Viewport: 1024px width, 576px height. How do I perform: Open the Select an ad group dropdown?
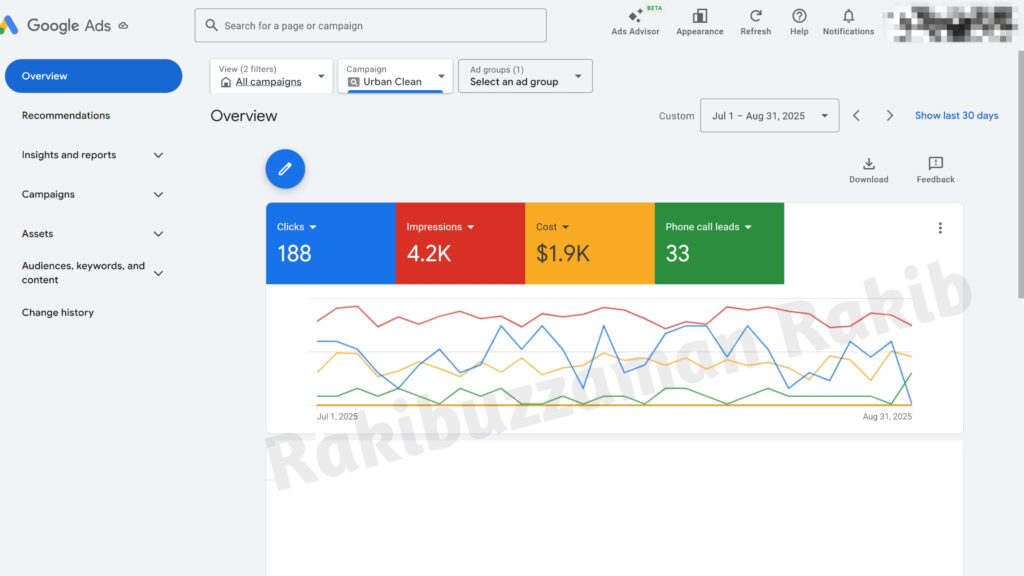tap(525, 76)
